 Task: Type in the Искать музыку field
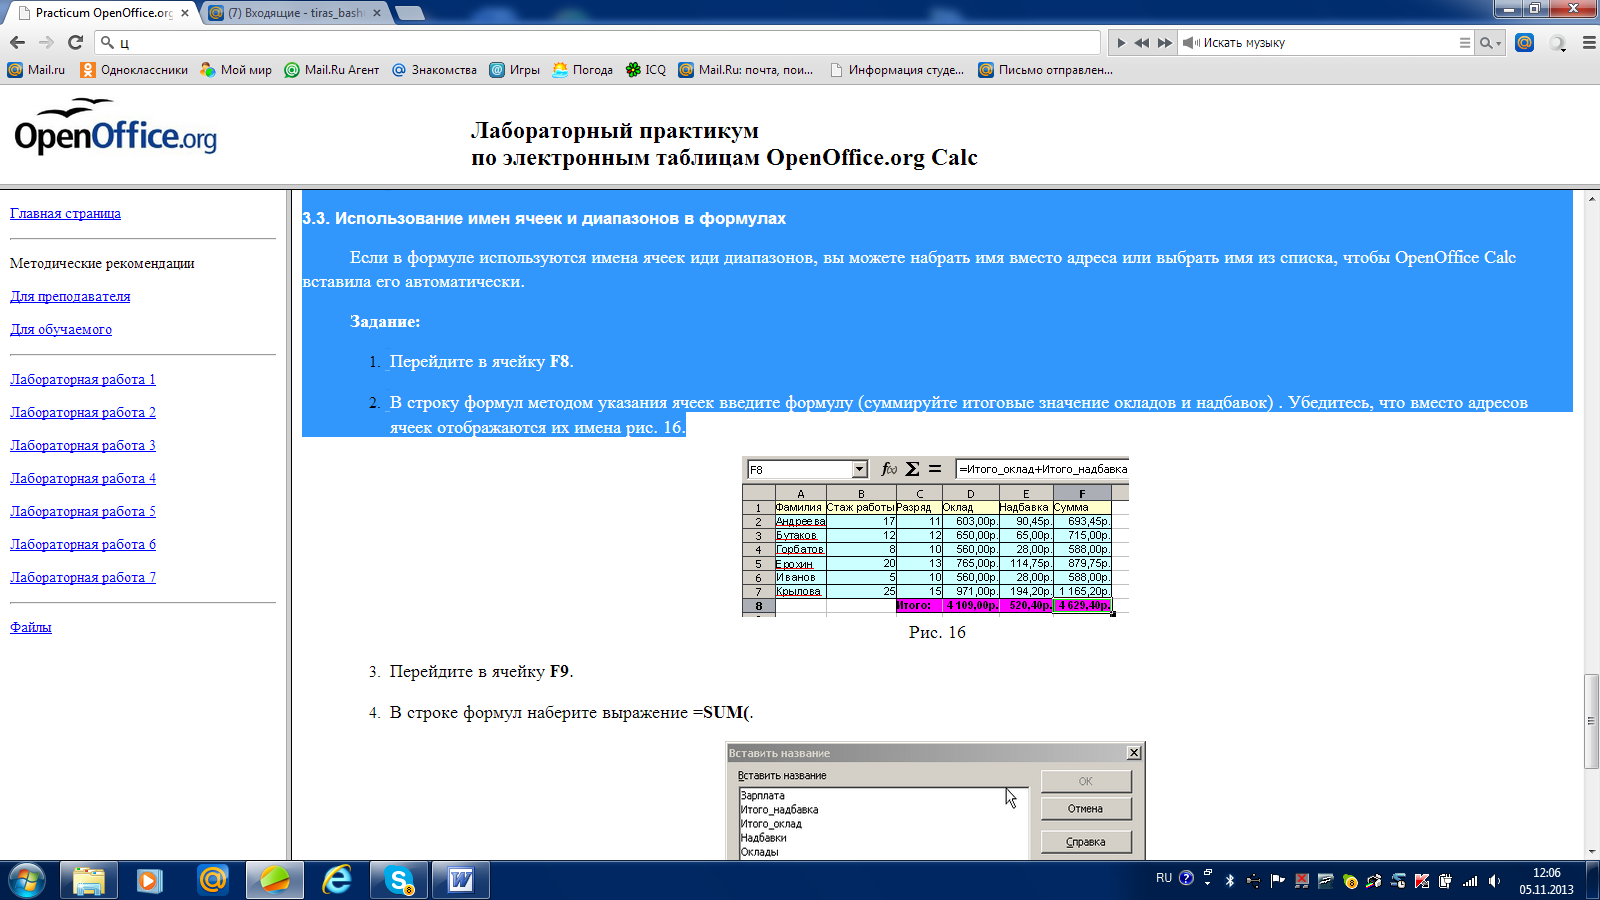point(1325,43)
